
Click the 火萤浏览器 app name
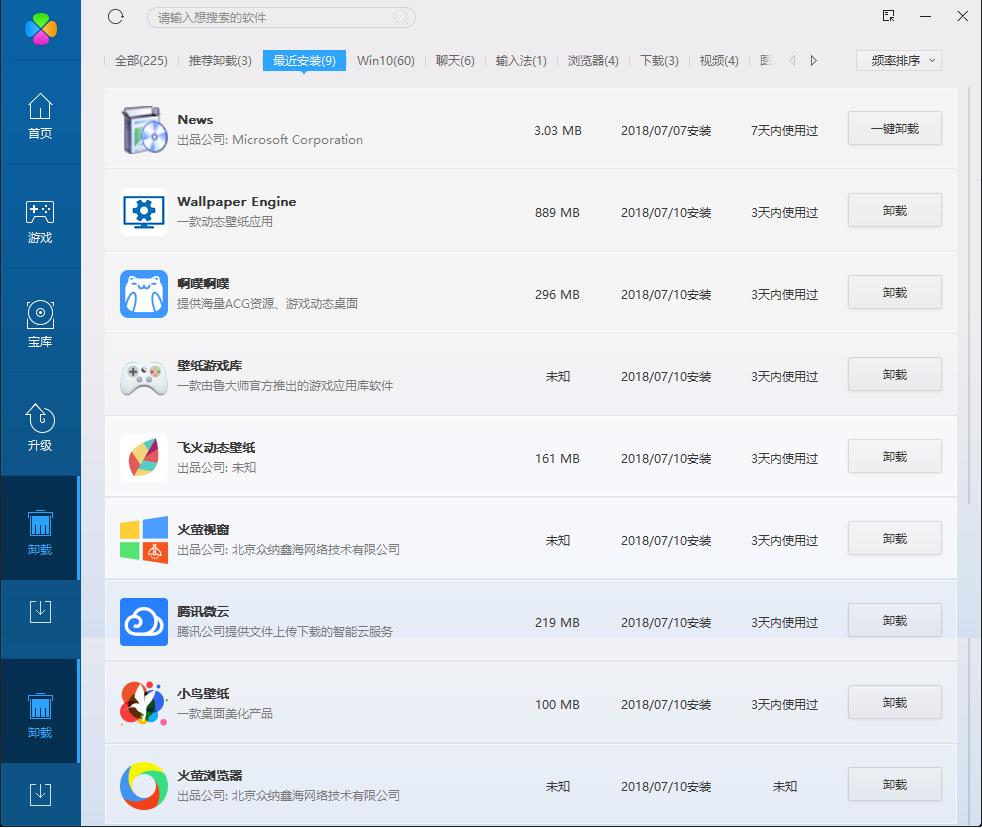tap(210, 776)
